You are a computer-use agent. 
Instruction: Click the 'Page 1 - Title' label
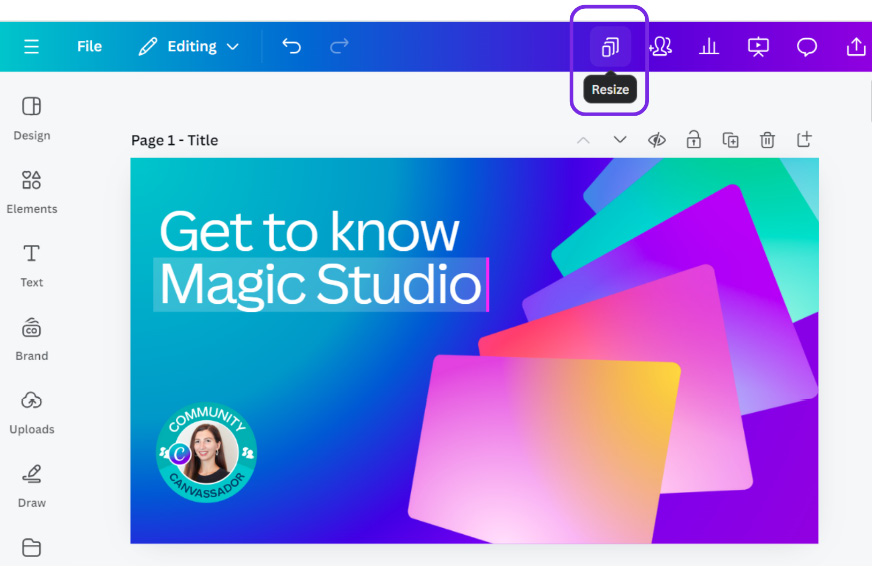pyautogui.click(x=174, y=140)
